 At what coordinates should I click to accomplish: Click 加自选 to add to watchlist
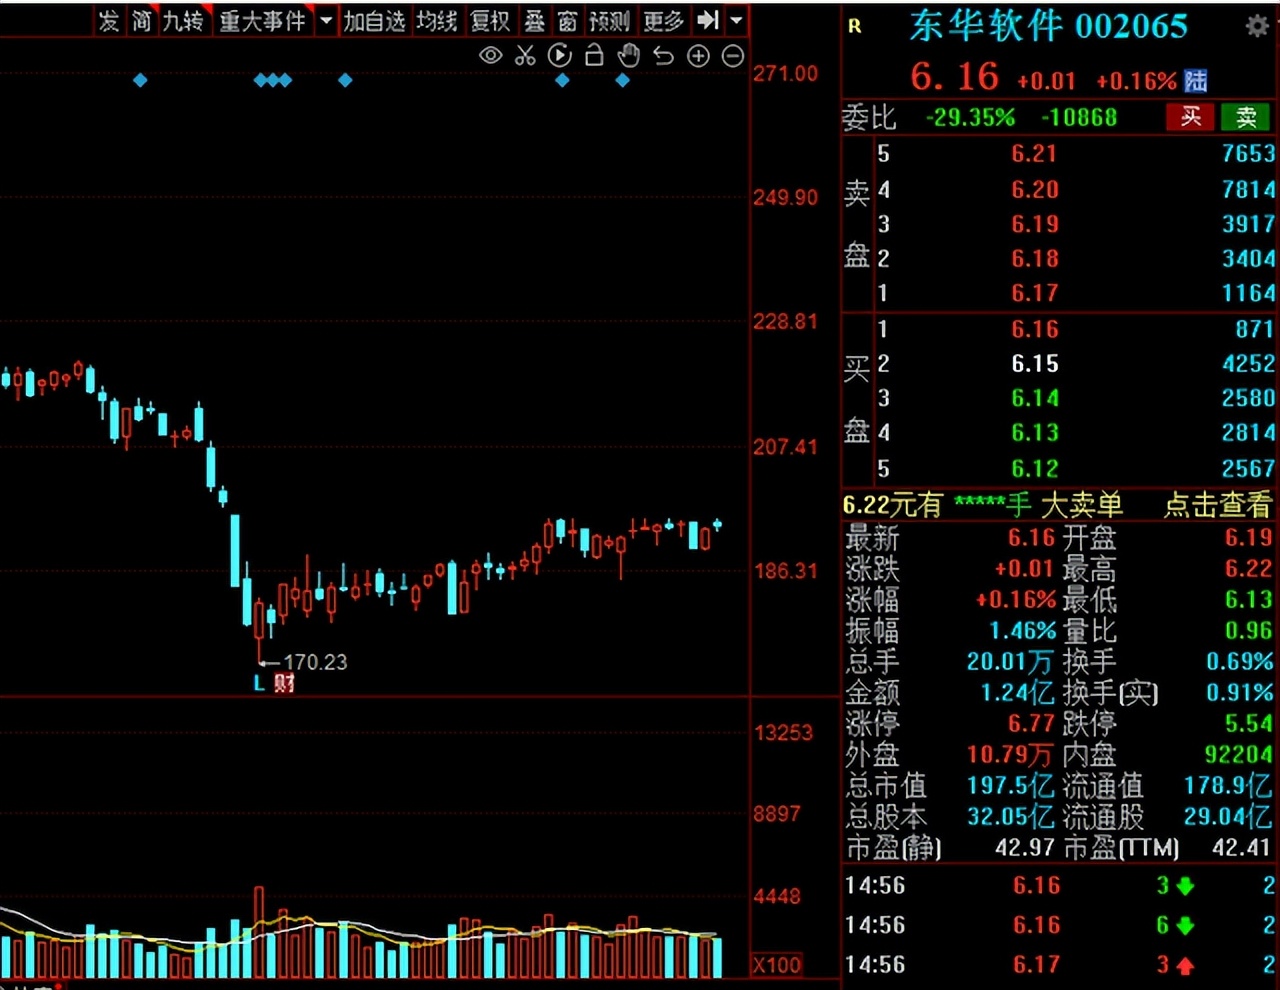(375, 20)
